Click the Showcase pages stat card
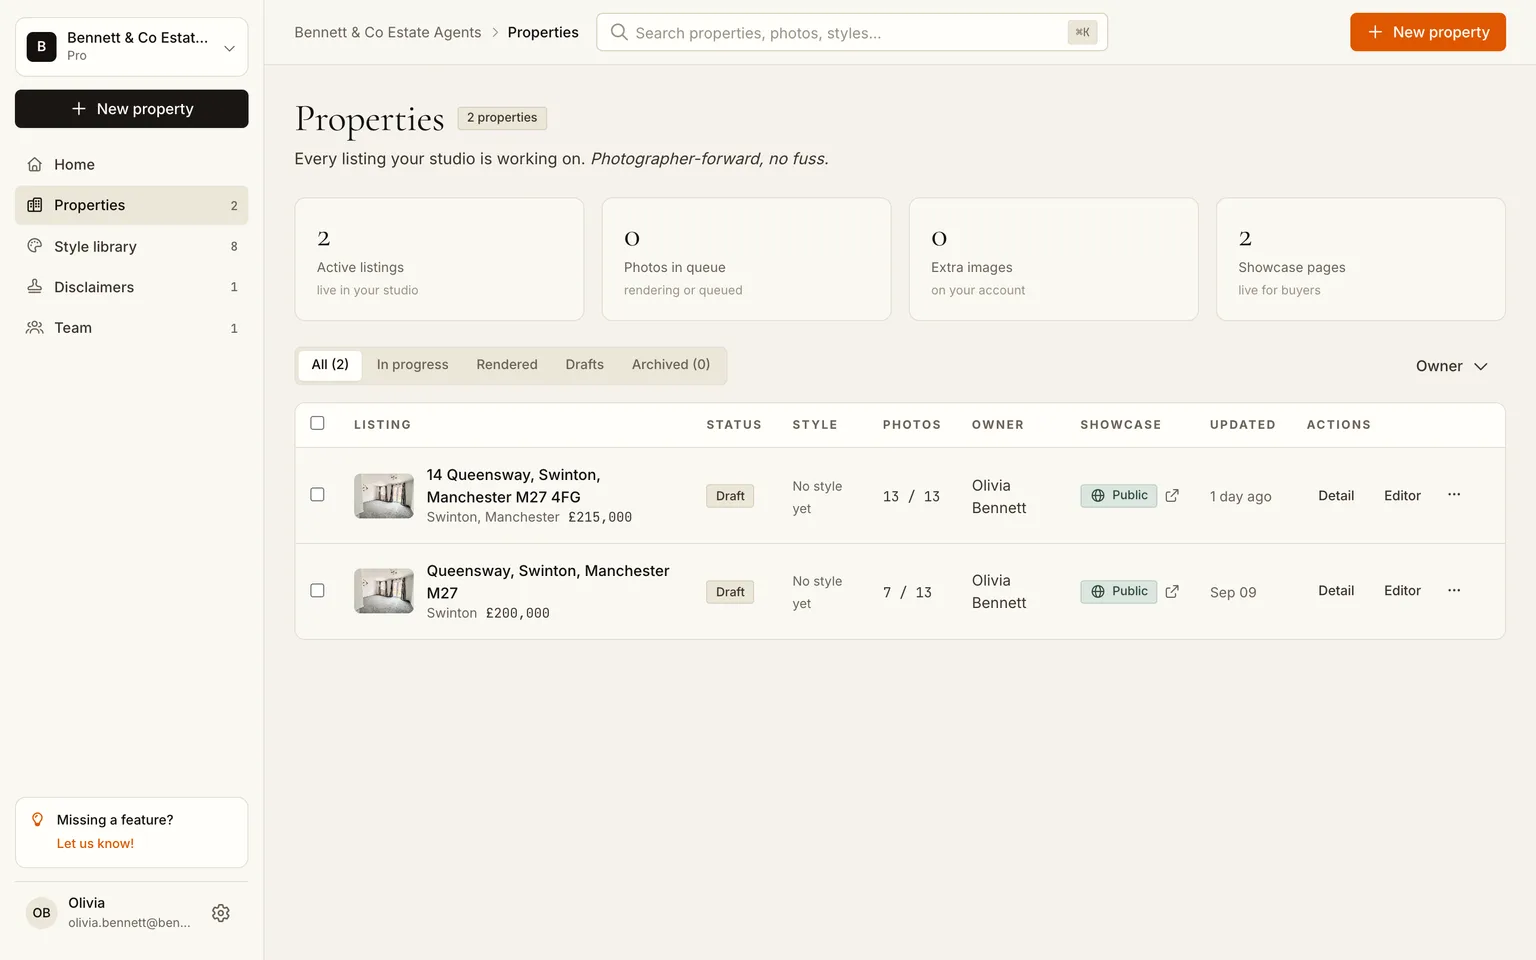The image size is (1536, 960). coord(1360,259)
